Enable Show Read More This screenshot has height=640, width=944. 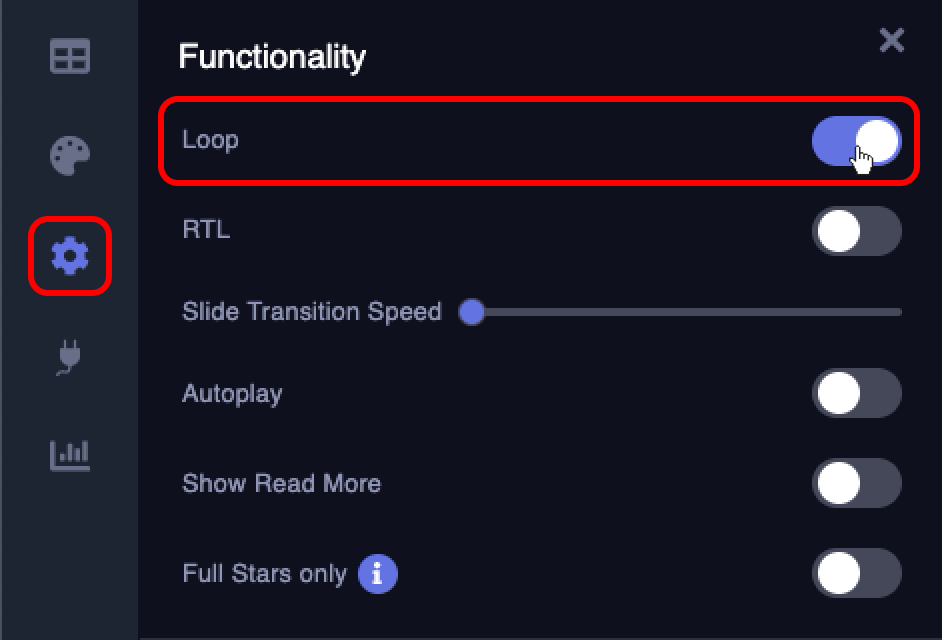[857, 483]
